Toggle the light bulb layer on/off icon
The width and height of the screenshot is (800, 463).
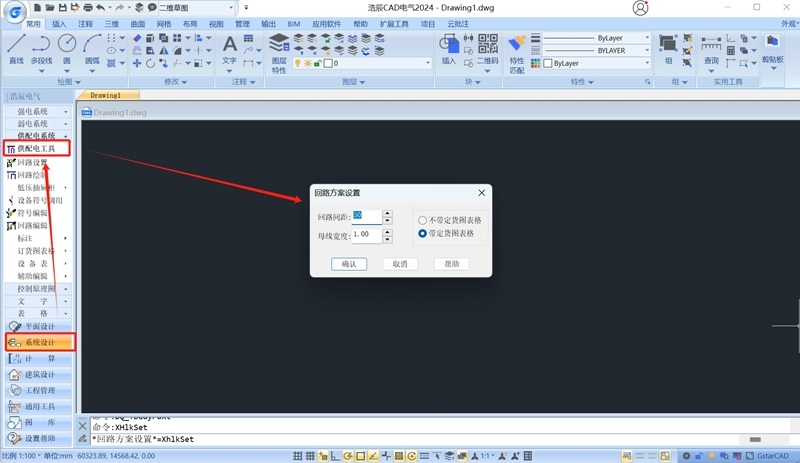coord(297,63)
